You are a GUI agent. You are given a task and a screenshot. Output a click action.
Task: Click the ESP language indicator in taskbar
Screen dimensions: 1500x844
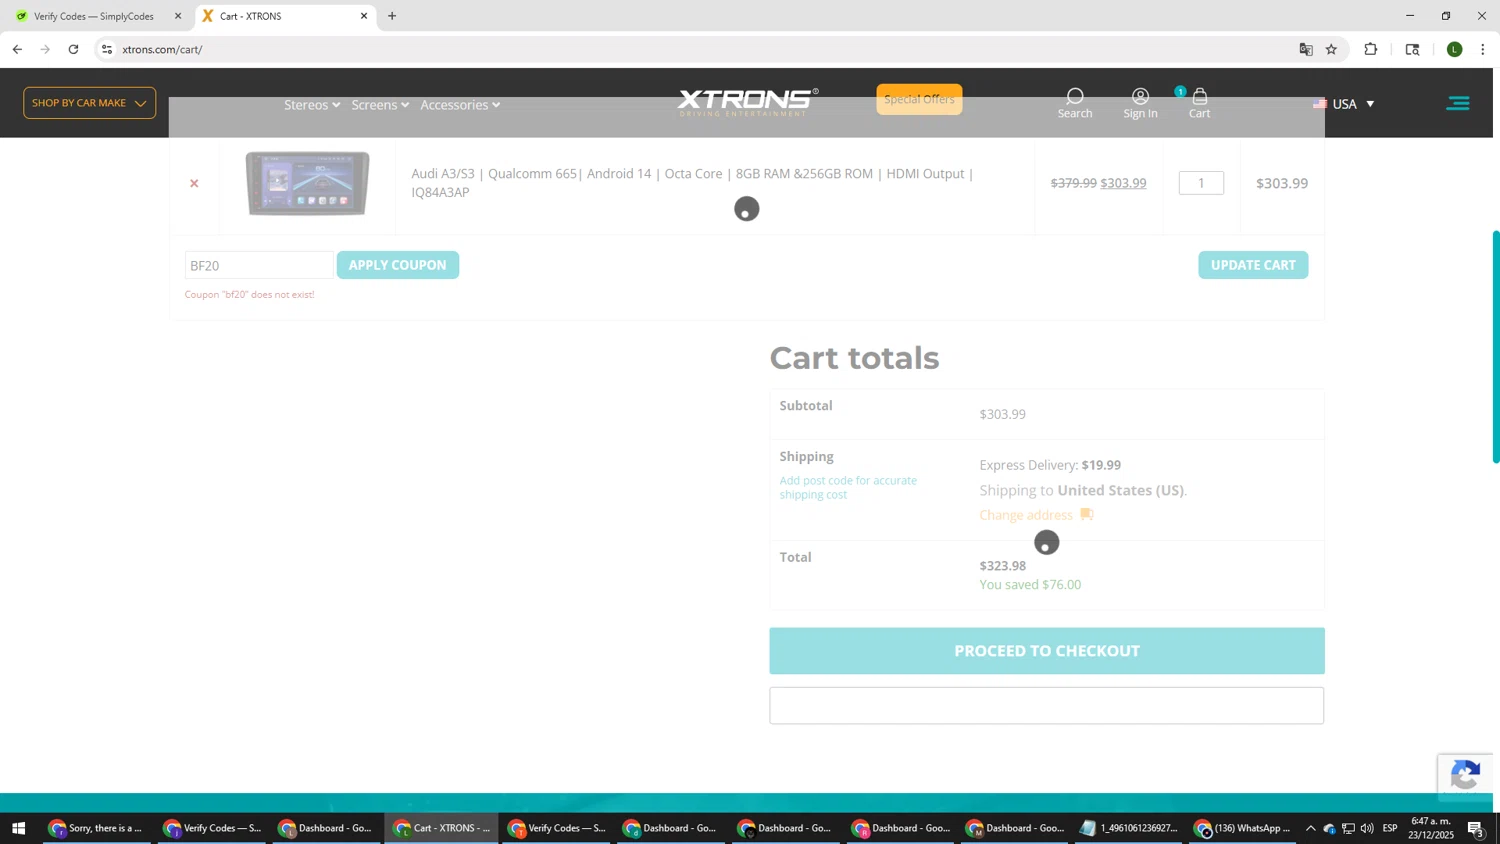(x=1390, y=828)
